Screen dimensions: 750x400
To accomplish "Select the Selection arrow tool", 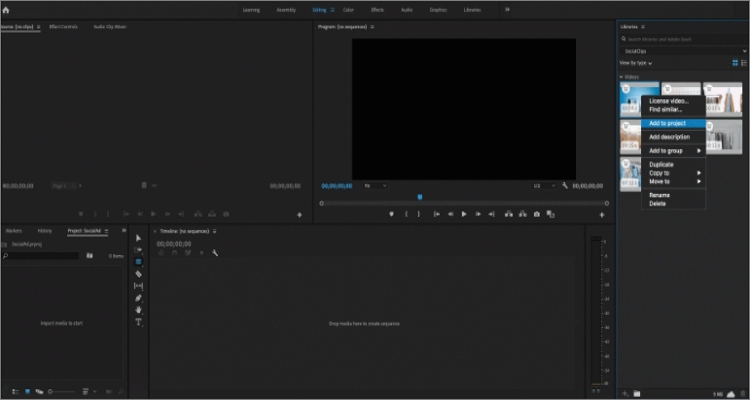I will coord(138,238).
